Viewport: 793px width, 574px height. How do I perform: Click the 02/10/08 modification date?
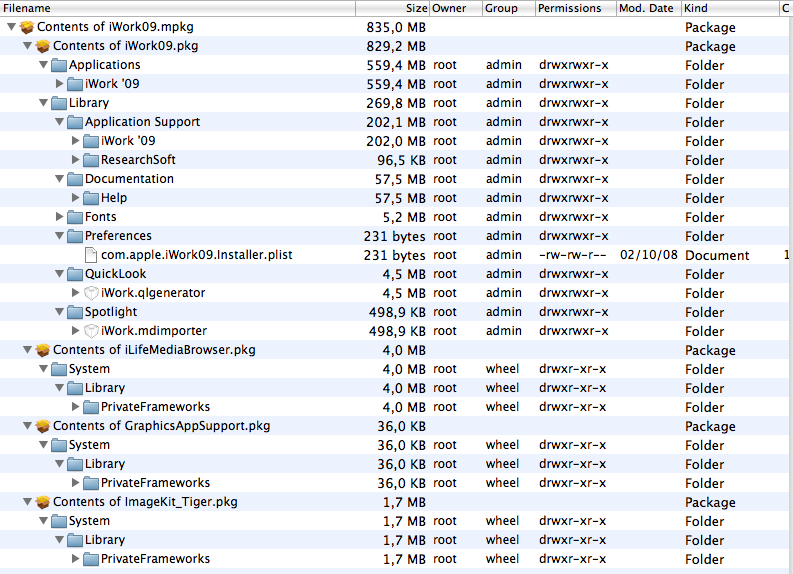pos(649,255)
